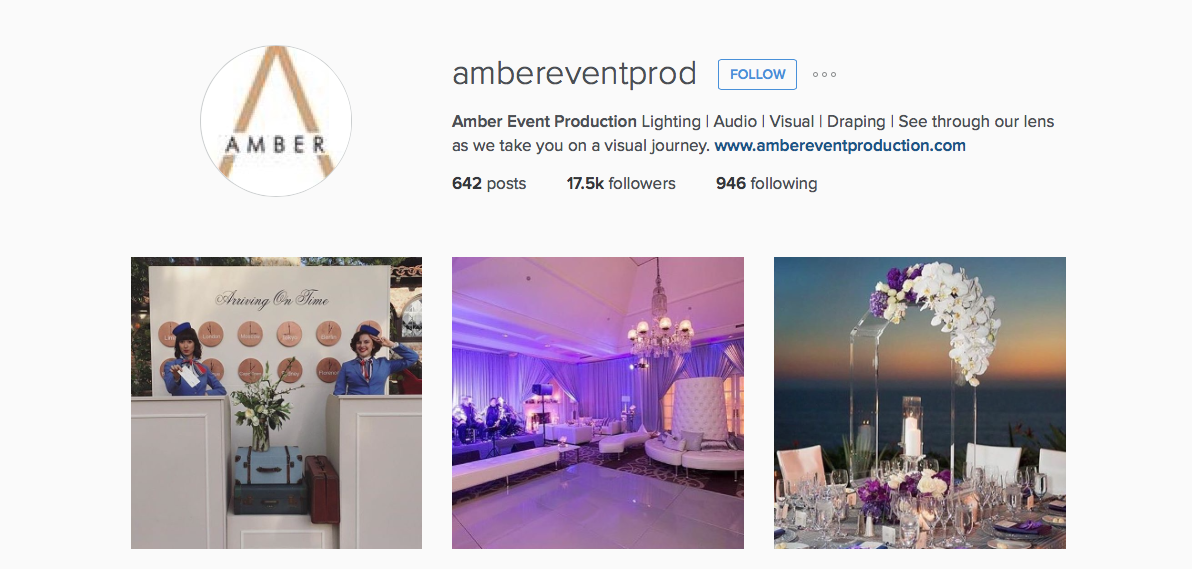Open the www.ambereventproduction.com website link
Viewport: 1192px width, 569px height.
tap(840, 145)
